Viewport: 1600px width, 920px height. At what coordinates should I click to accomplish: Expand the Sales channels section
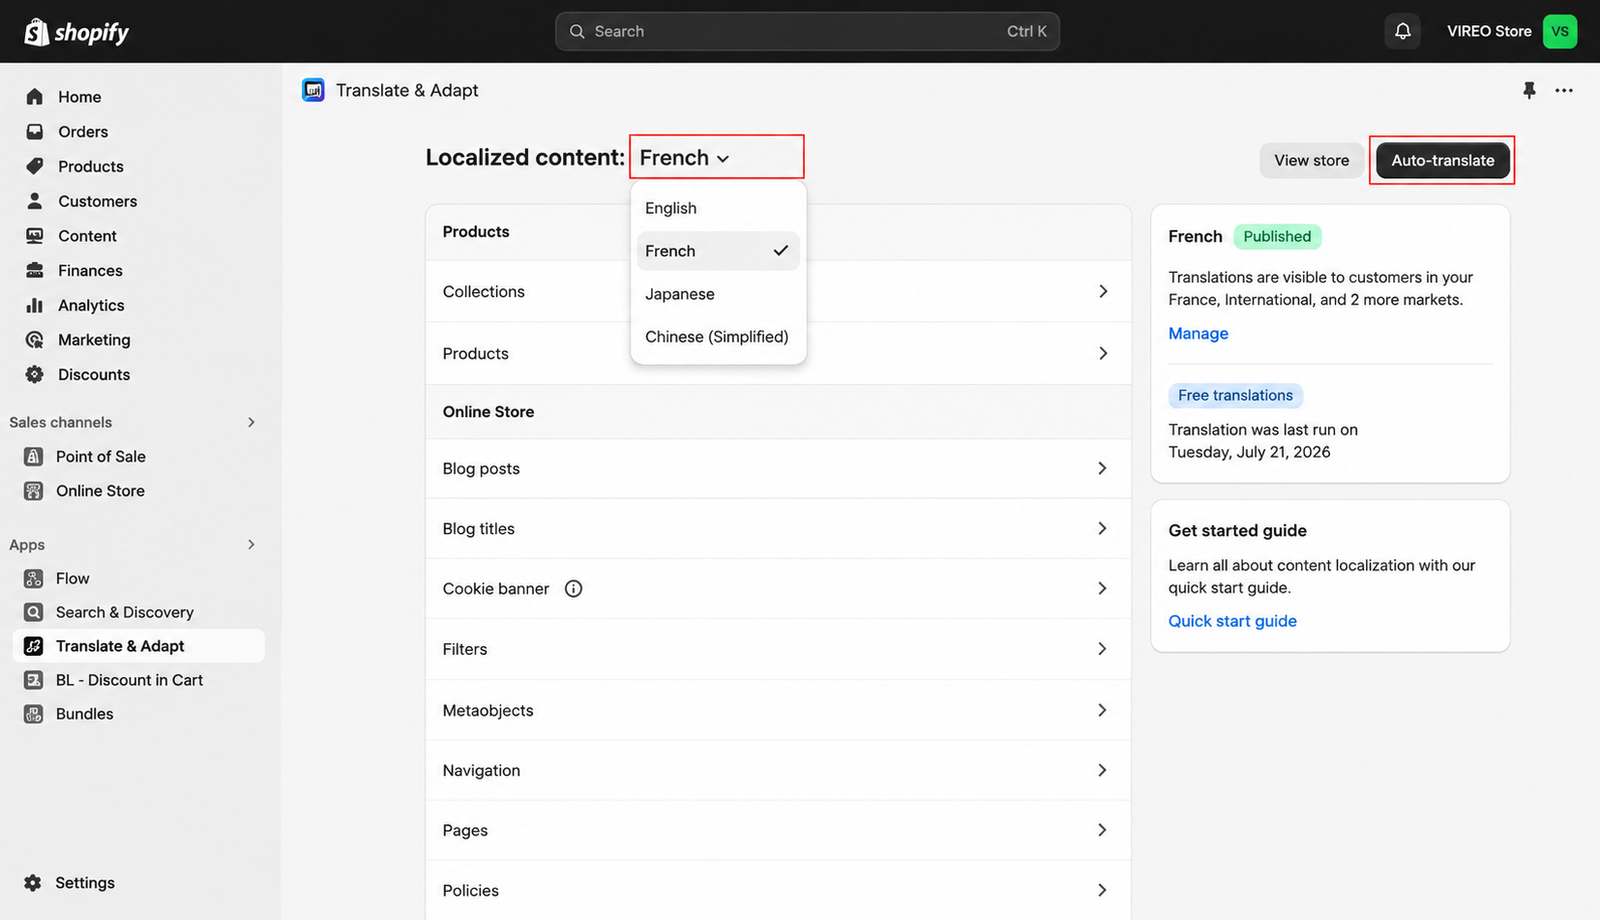coord(251,422)
